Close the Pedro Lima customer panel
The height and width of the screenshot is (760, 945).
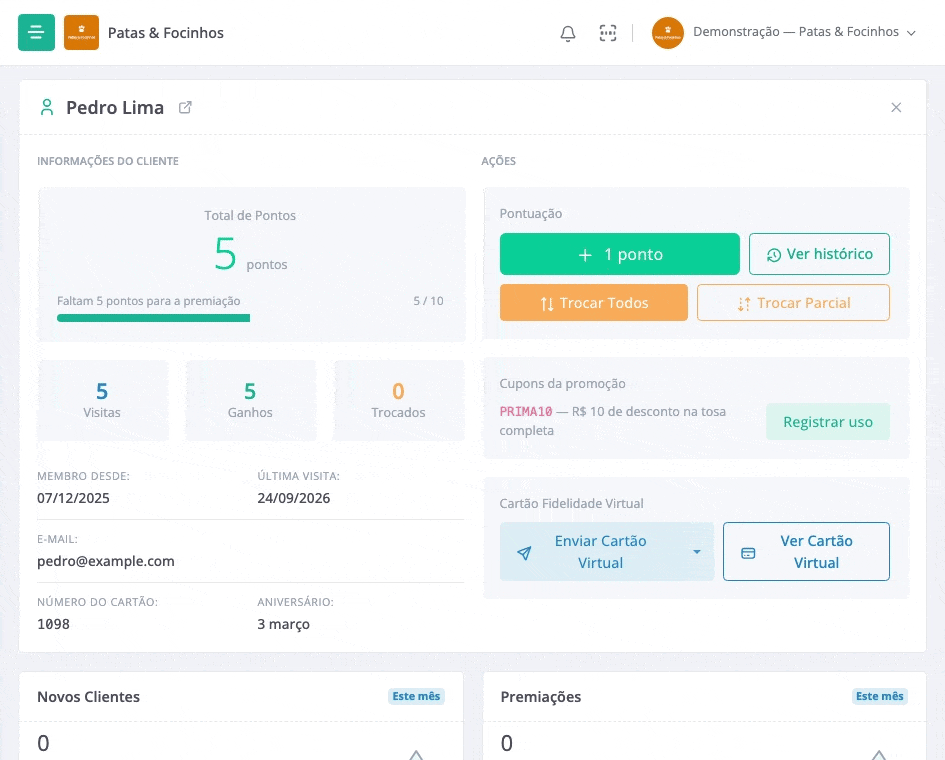(x=896, y=107)
